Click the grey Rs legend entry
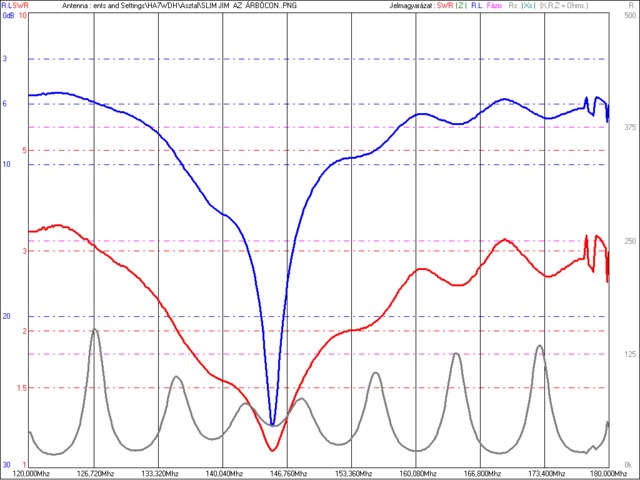640x480 pixels. (513, 6)
